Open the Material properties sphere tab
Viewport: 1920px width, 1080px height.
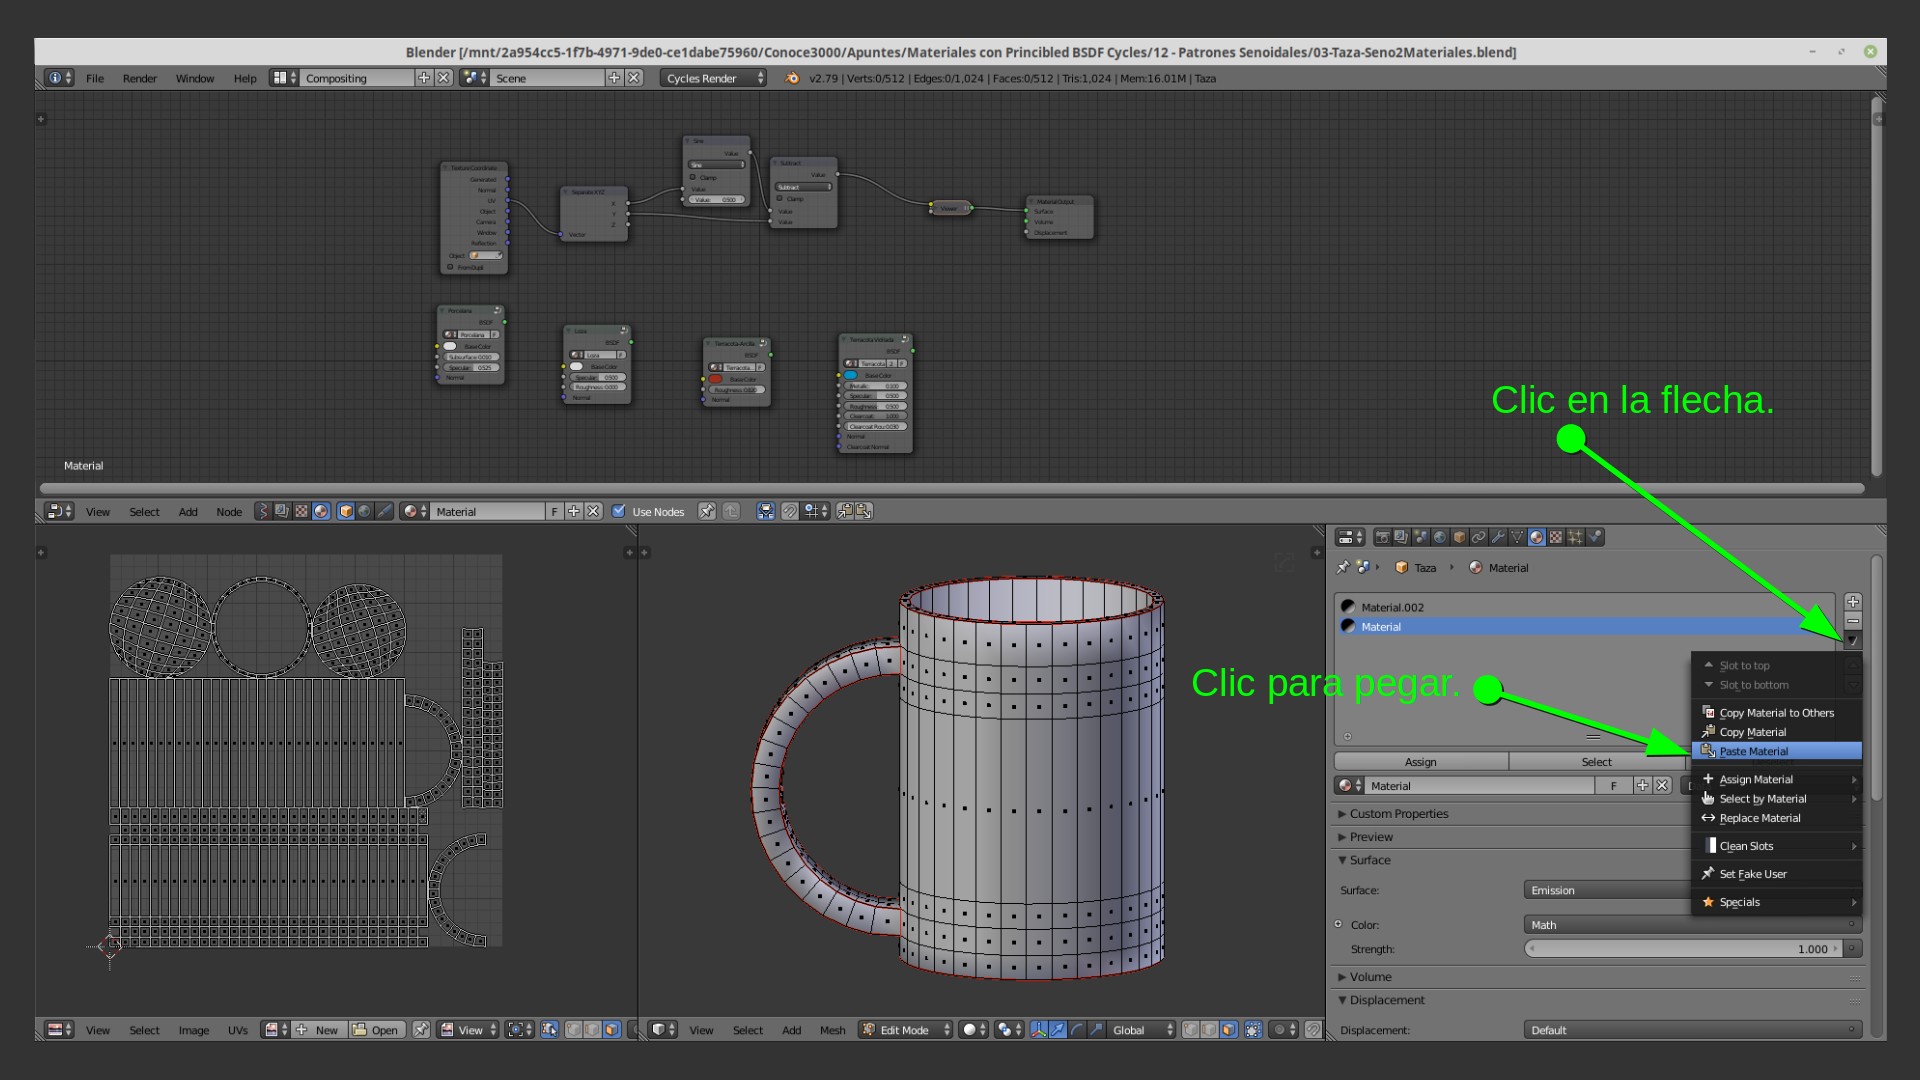1536,537
